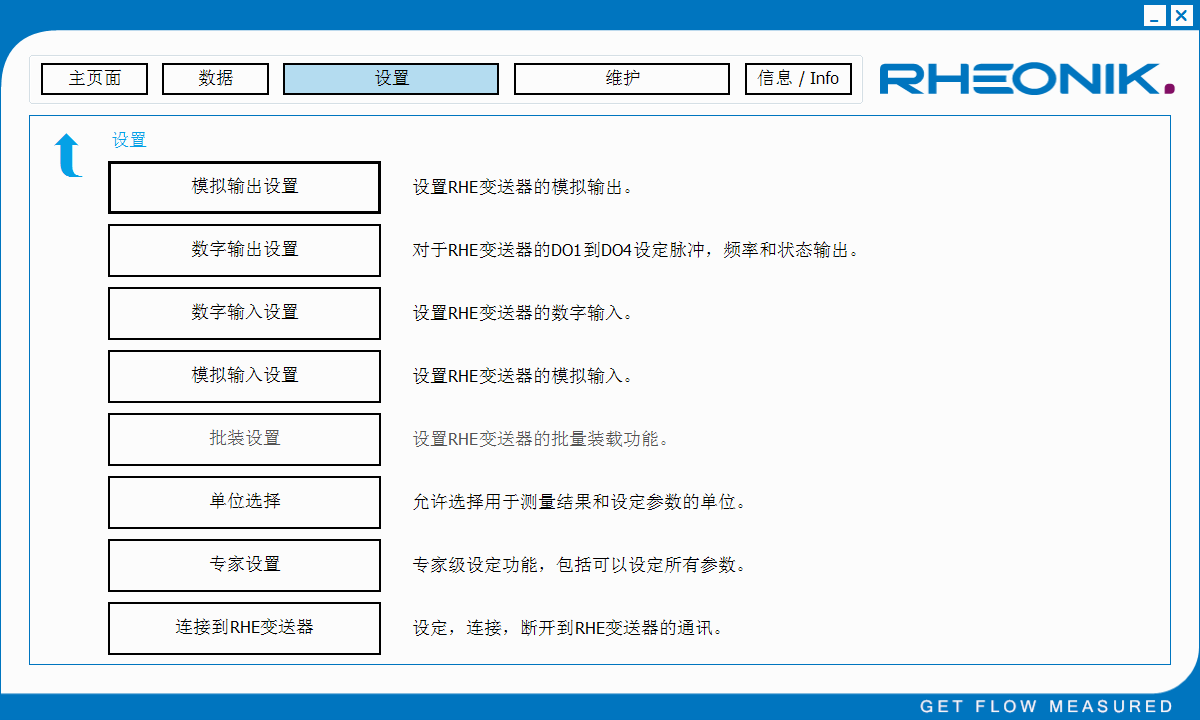Screen dimensions: 1200x720
Task: Click the DO1 到 DO4 description text
Action: pyautogui.click(x=636, y=250)
